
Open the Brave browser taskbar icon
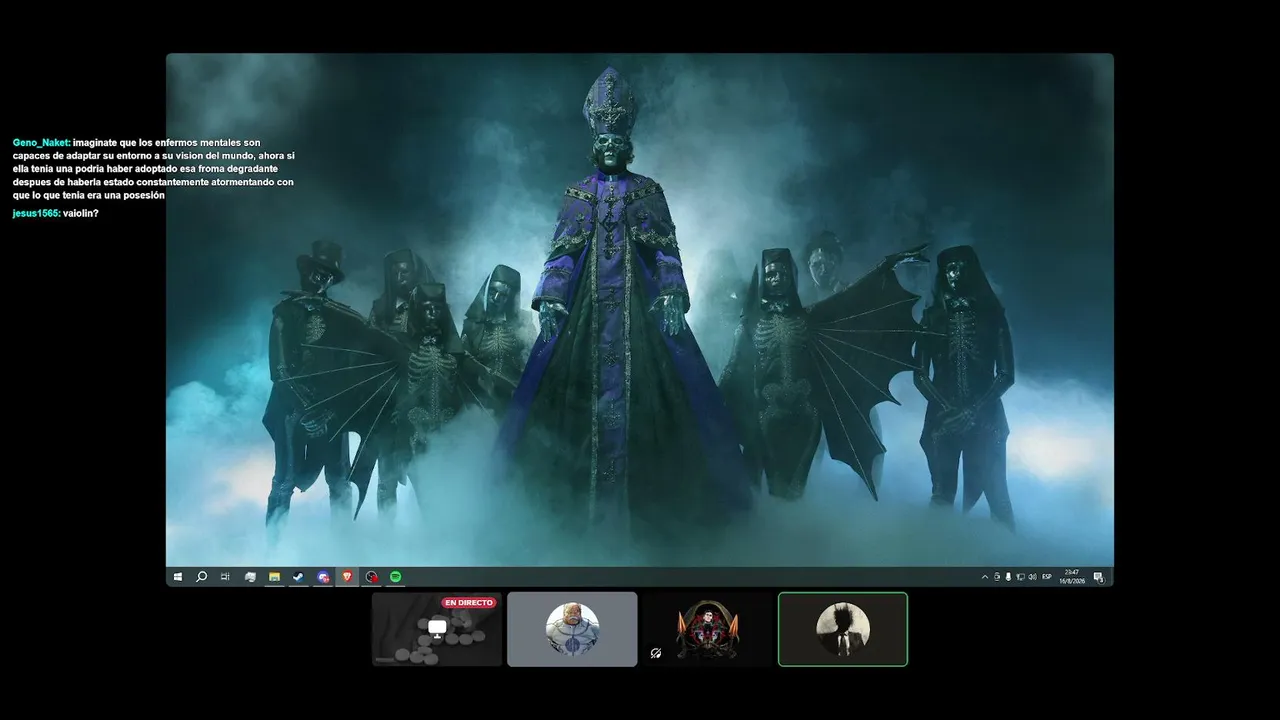point(347,577)
